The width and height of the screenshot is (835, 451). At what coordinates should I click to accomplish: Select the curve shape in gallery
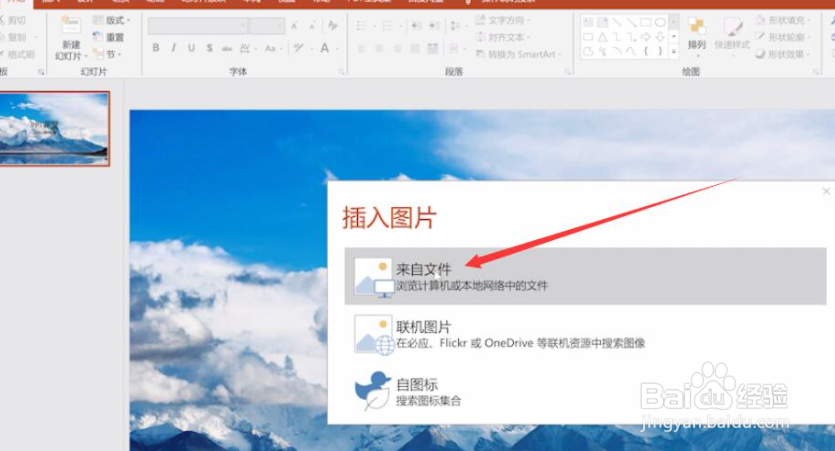(631, 51)
